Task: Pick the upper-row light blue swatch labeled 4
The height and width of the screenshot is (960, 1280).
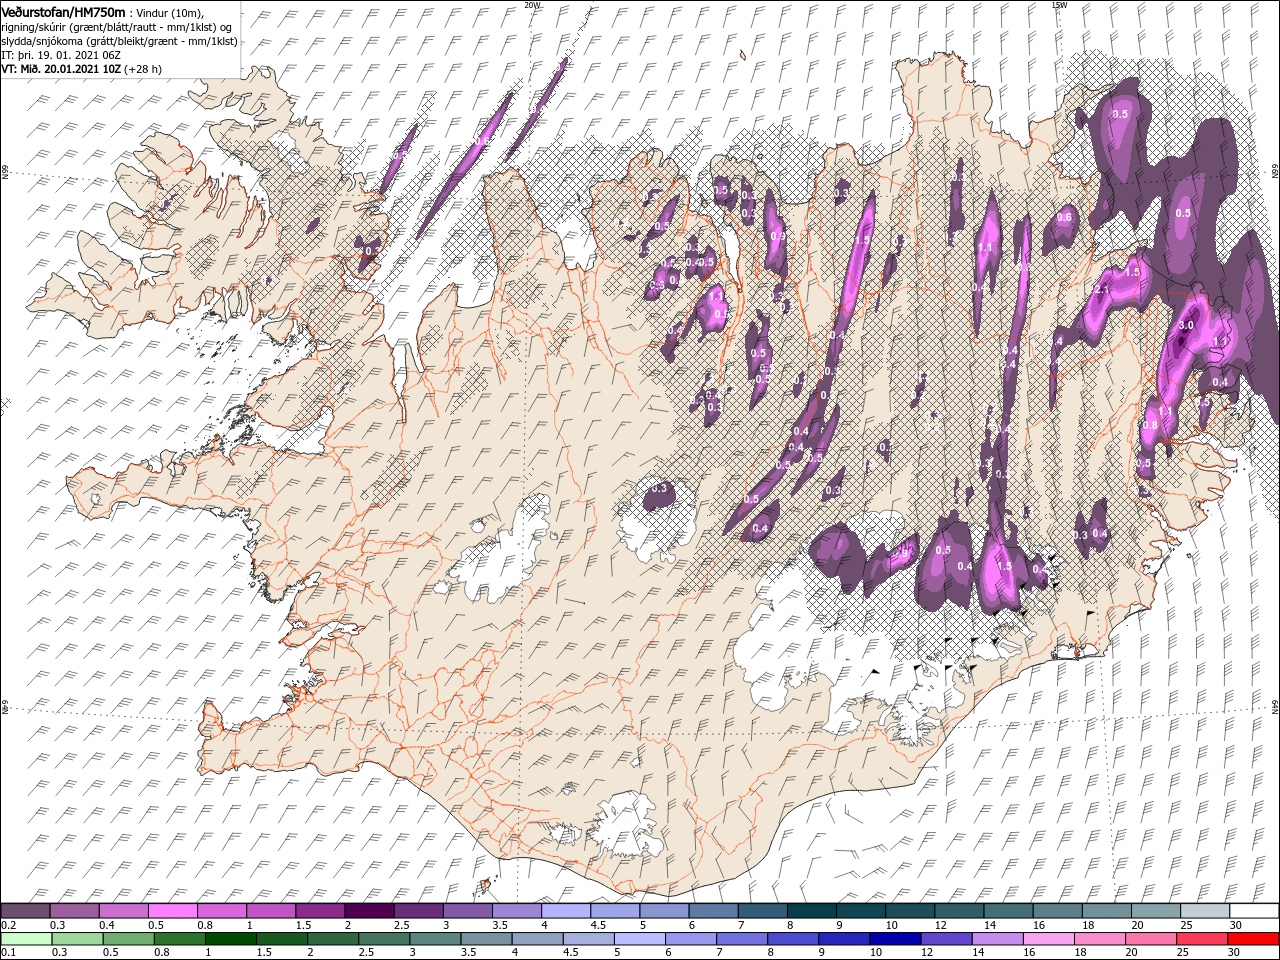Action: [x=566, y=910]
